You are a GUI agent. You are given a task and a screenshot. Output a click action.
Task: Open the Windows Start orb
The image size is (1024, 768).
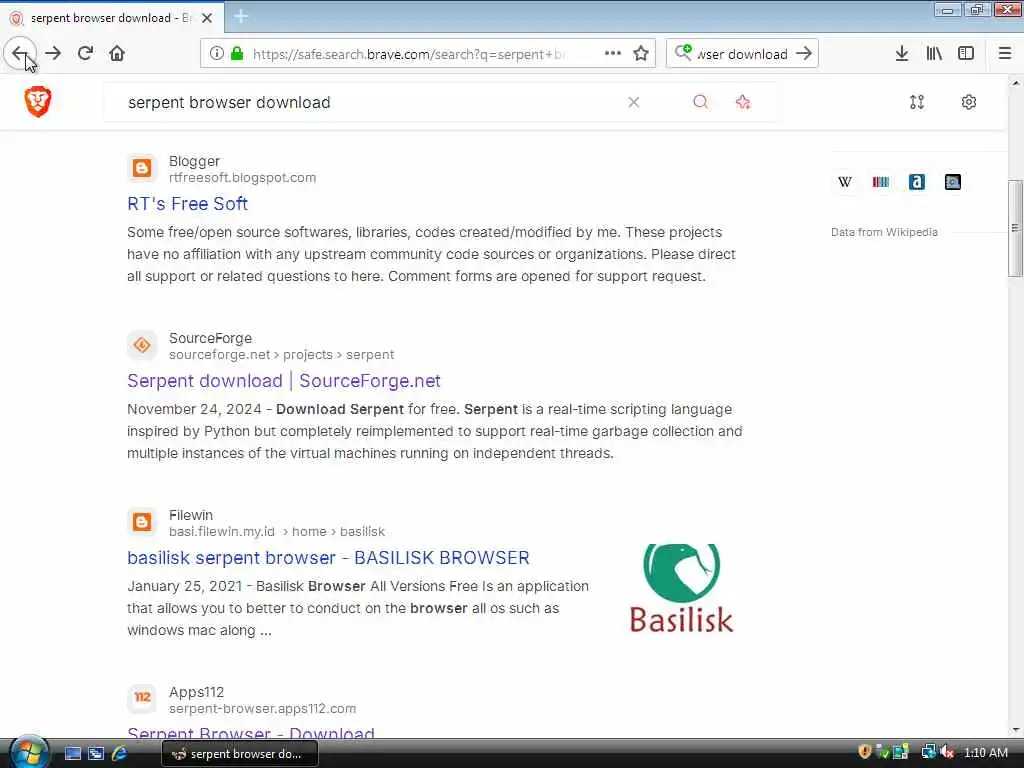[x=29, y=752]
